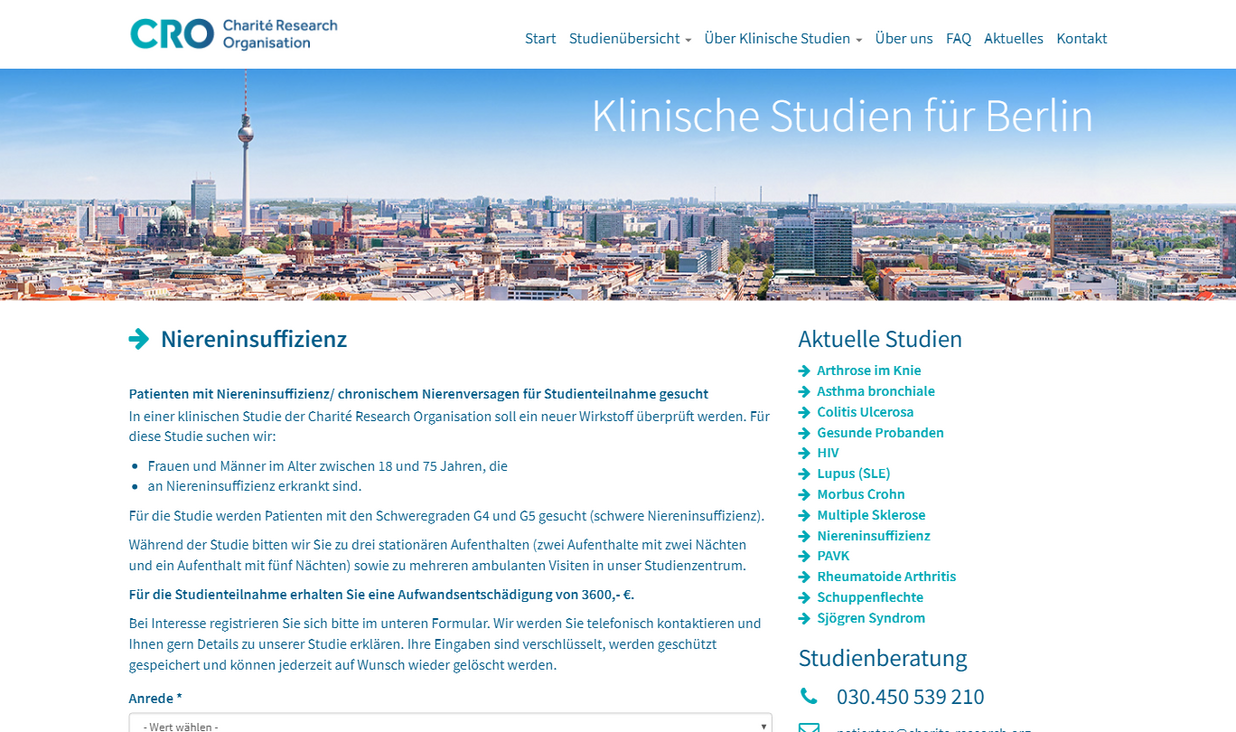This screenshot has width=1236, height=732.
Task: Click arrow icon beside Arthrose im Knie
Action: coord(804,371)
